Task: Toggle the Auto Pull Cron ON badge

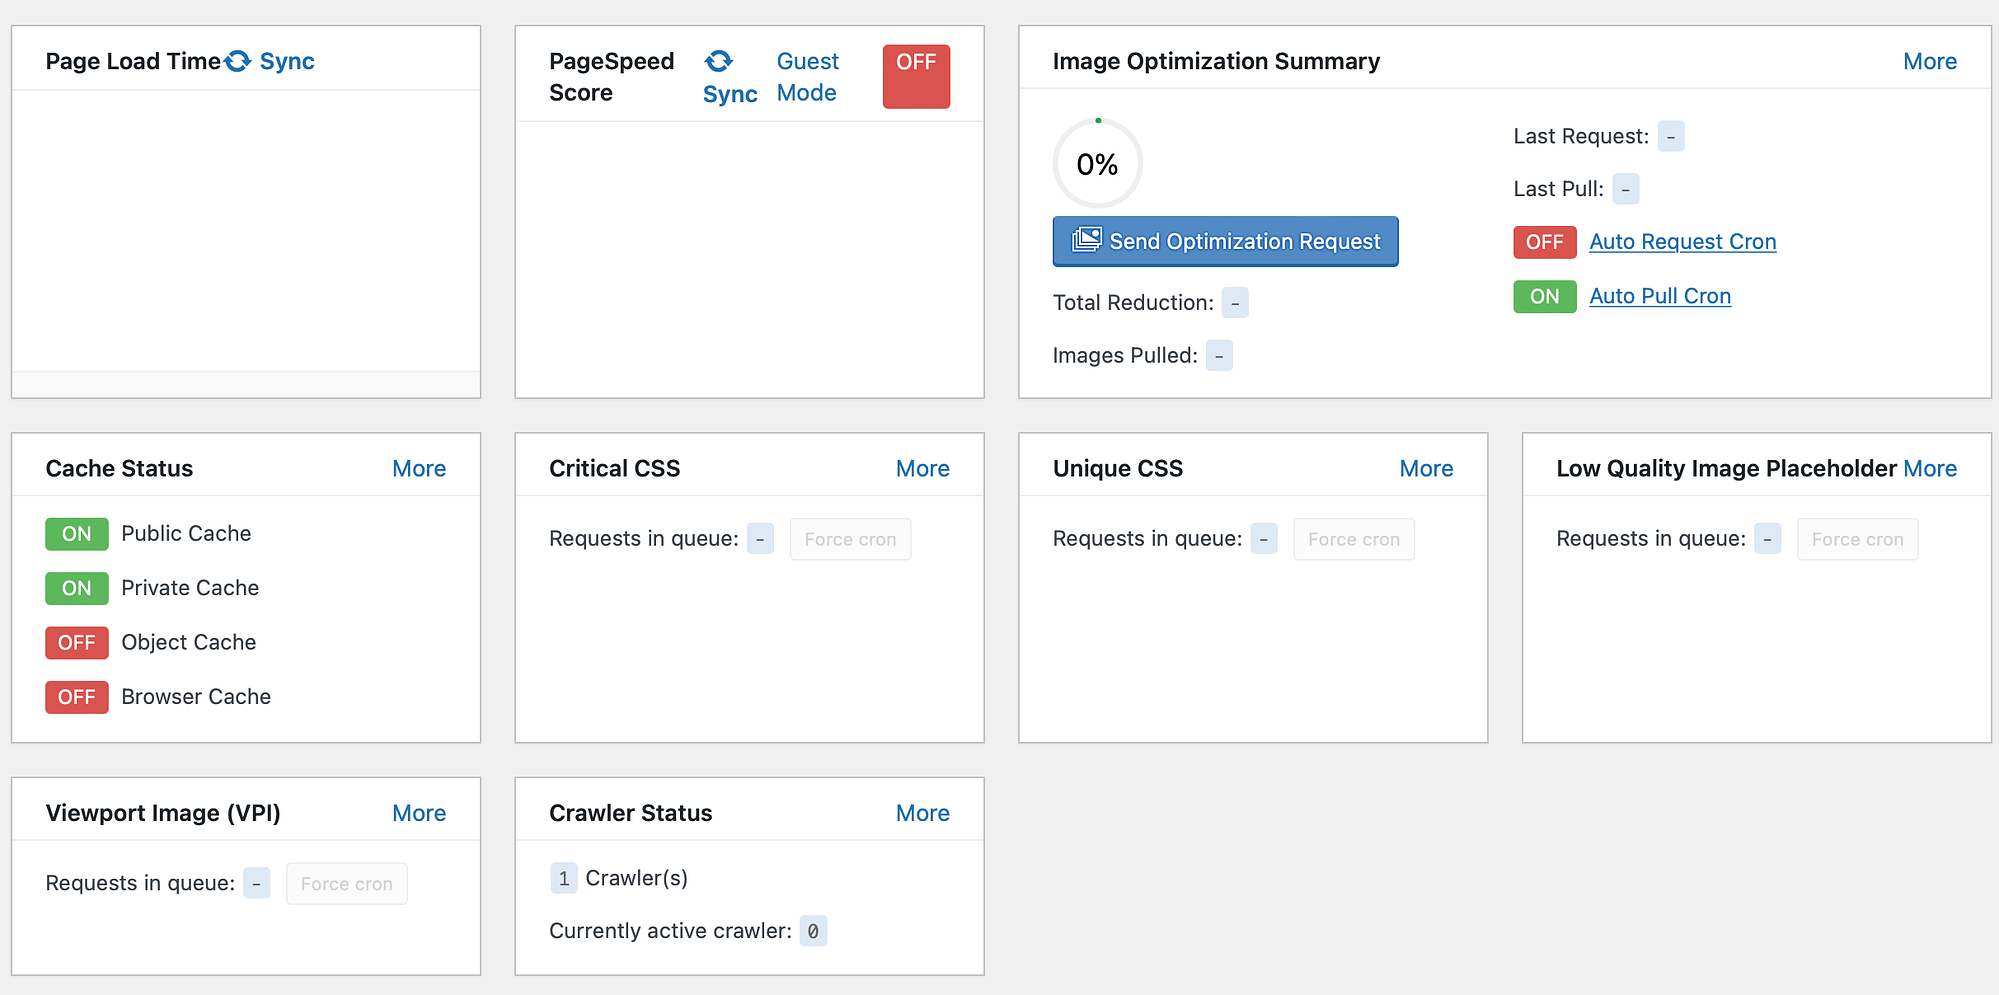Action: [1544, 296]
